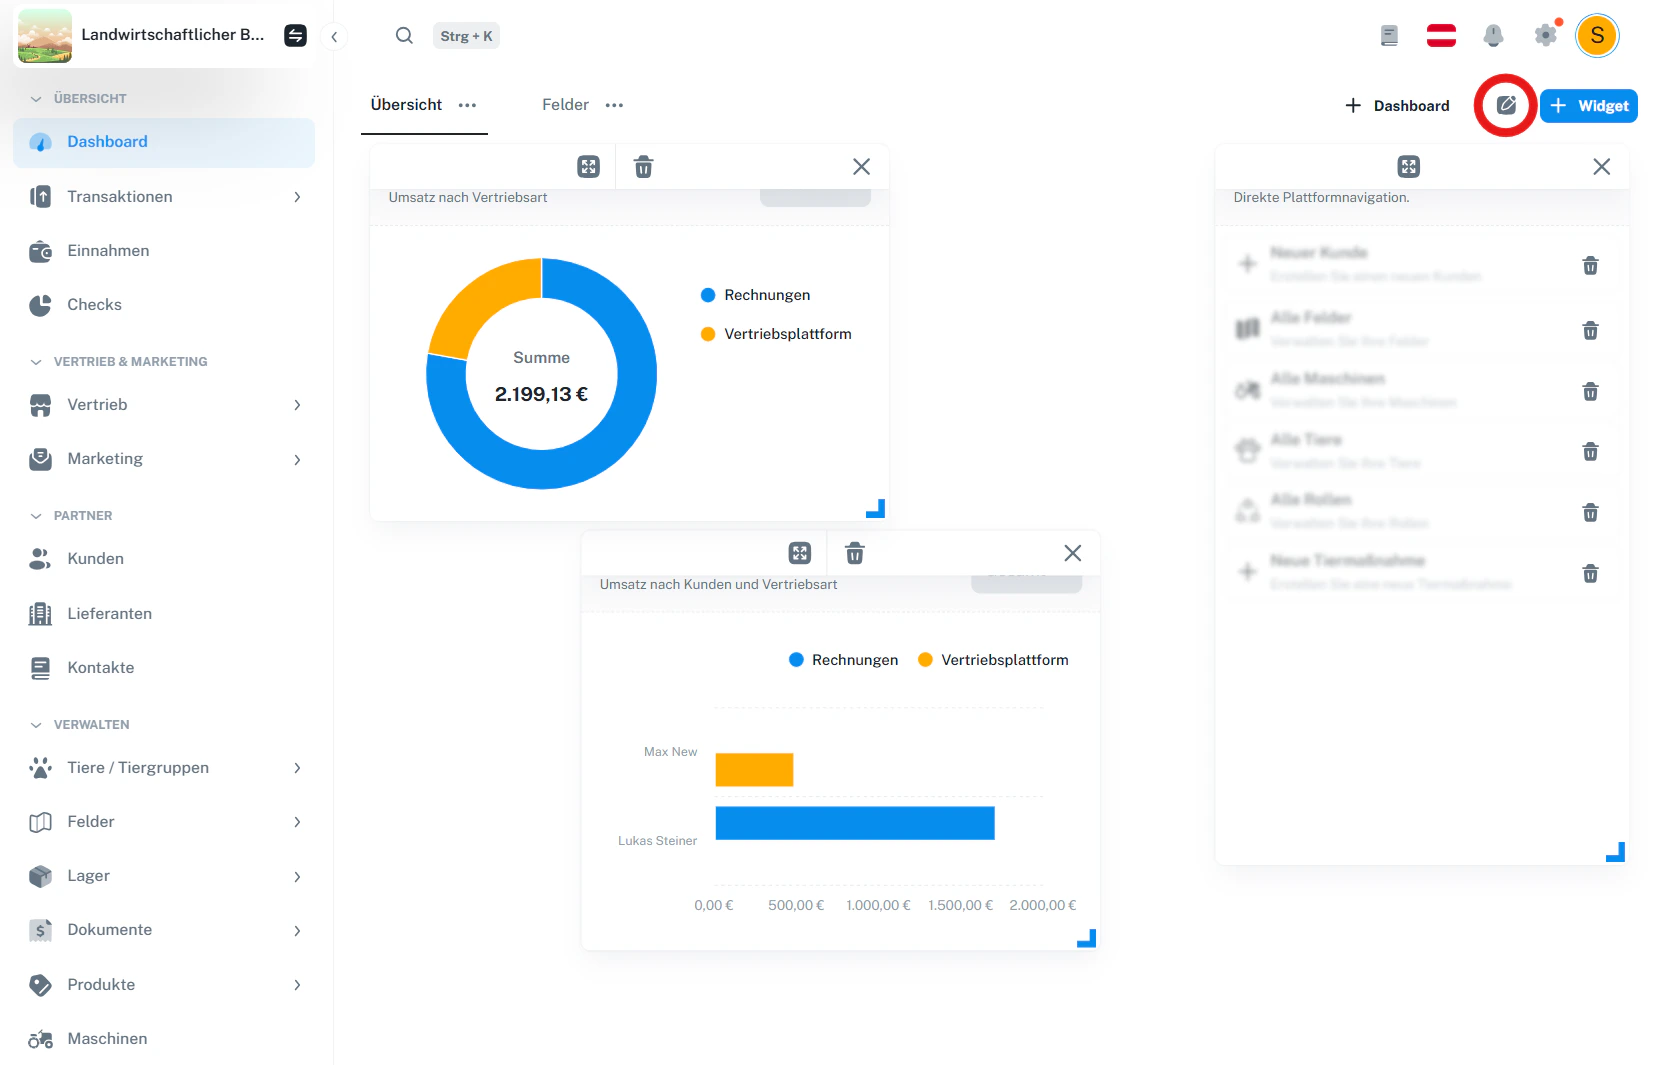Collapse the sidebar with the chevron button

pos(334,37)
